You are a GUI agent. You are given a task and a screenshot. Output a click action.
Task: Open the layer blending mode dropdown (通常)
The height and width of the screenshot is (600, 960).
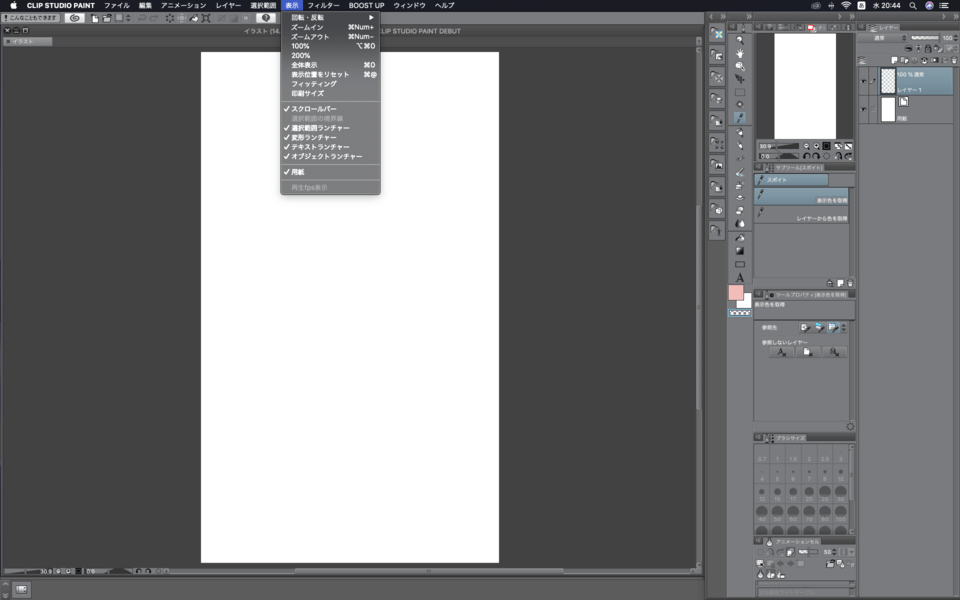pyautogui.click(x=882, y=38)
